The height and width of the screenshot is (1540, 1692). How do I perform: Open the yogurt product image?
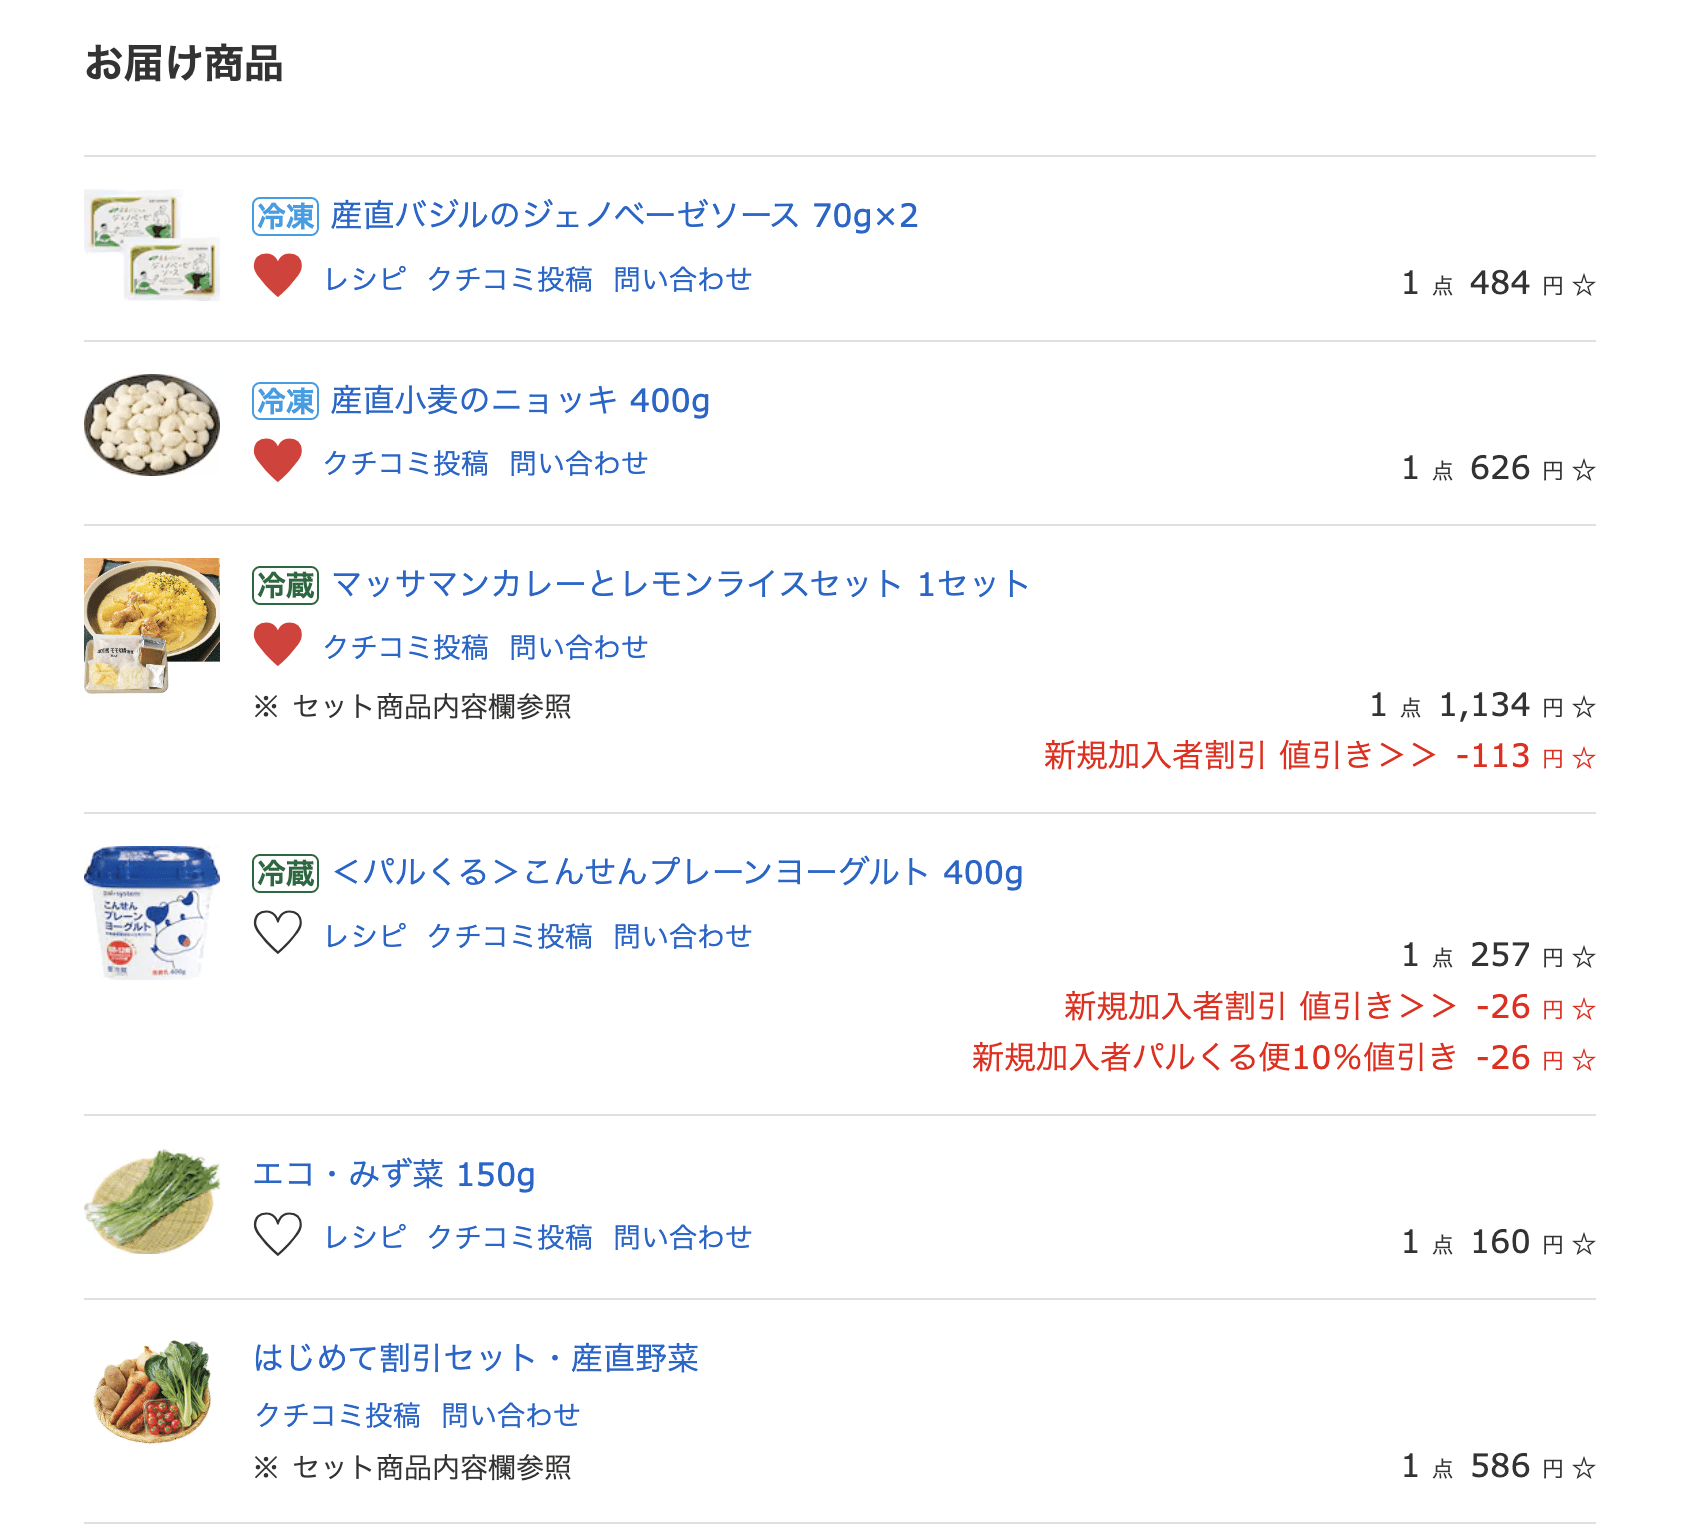click(x=152, y=912)
